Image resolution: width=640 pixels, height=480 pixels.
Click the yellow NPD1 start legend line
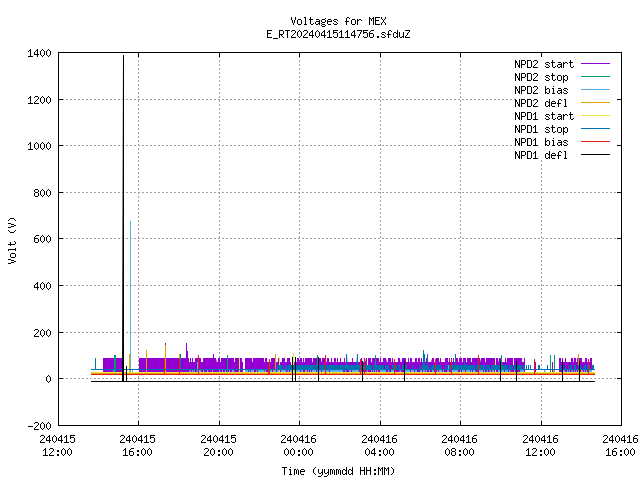[x=596, y=116]
